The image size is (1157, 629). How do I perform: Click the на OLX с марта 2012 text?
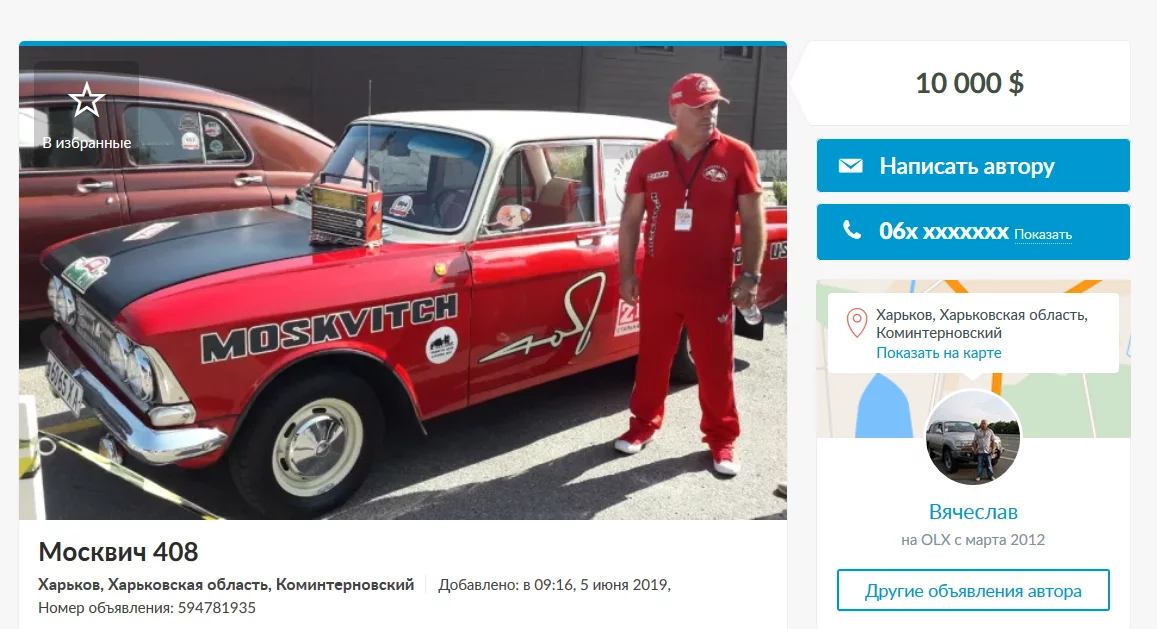click(x=973, y=540)
